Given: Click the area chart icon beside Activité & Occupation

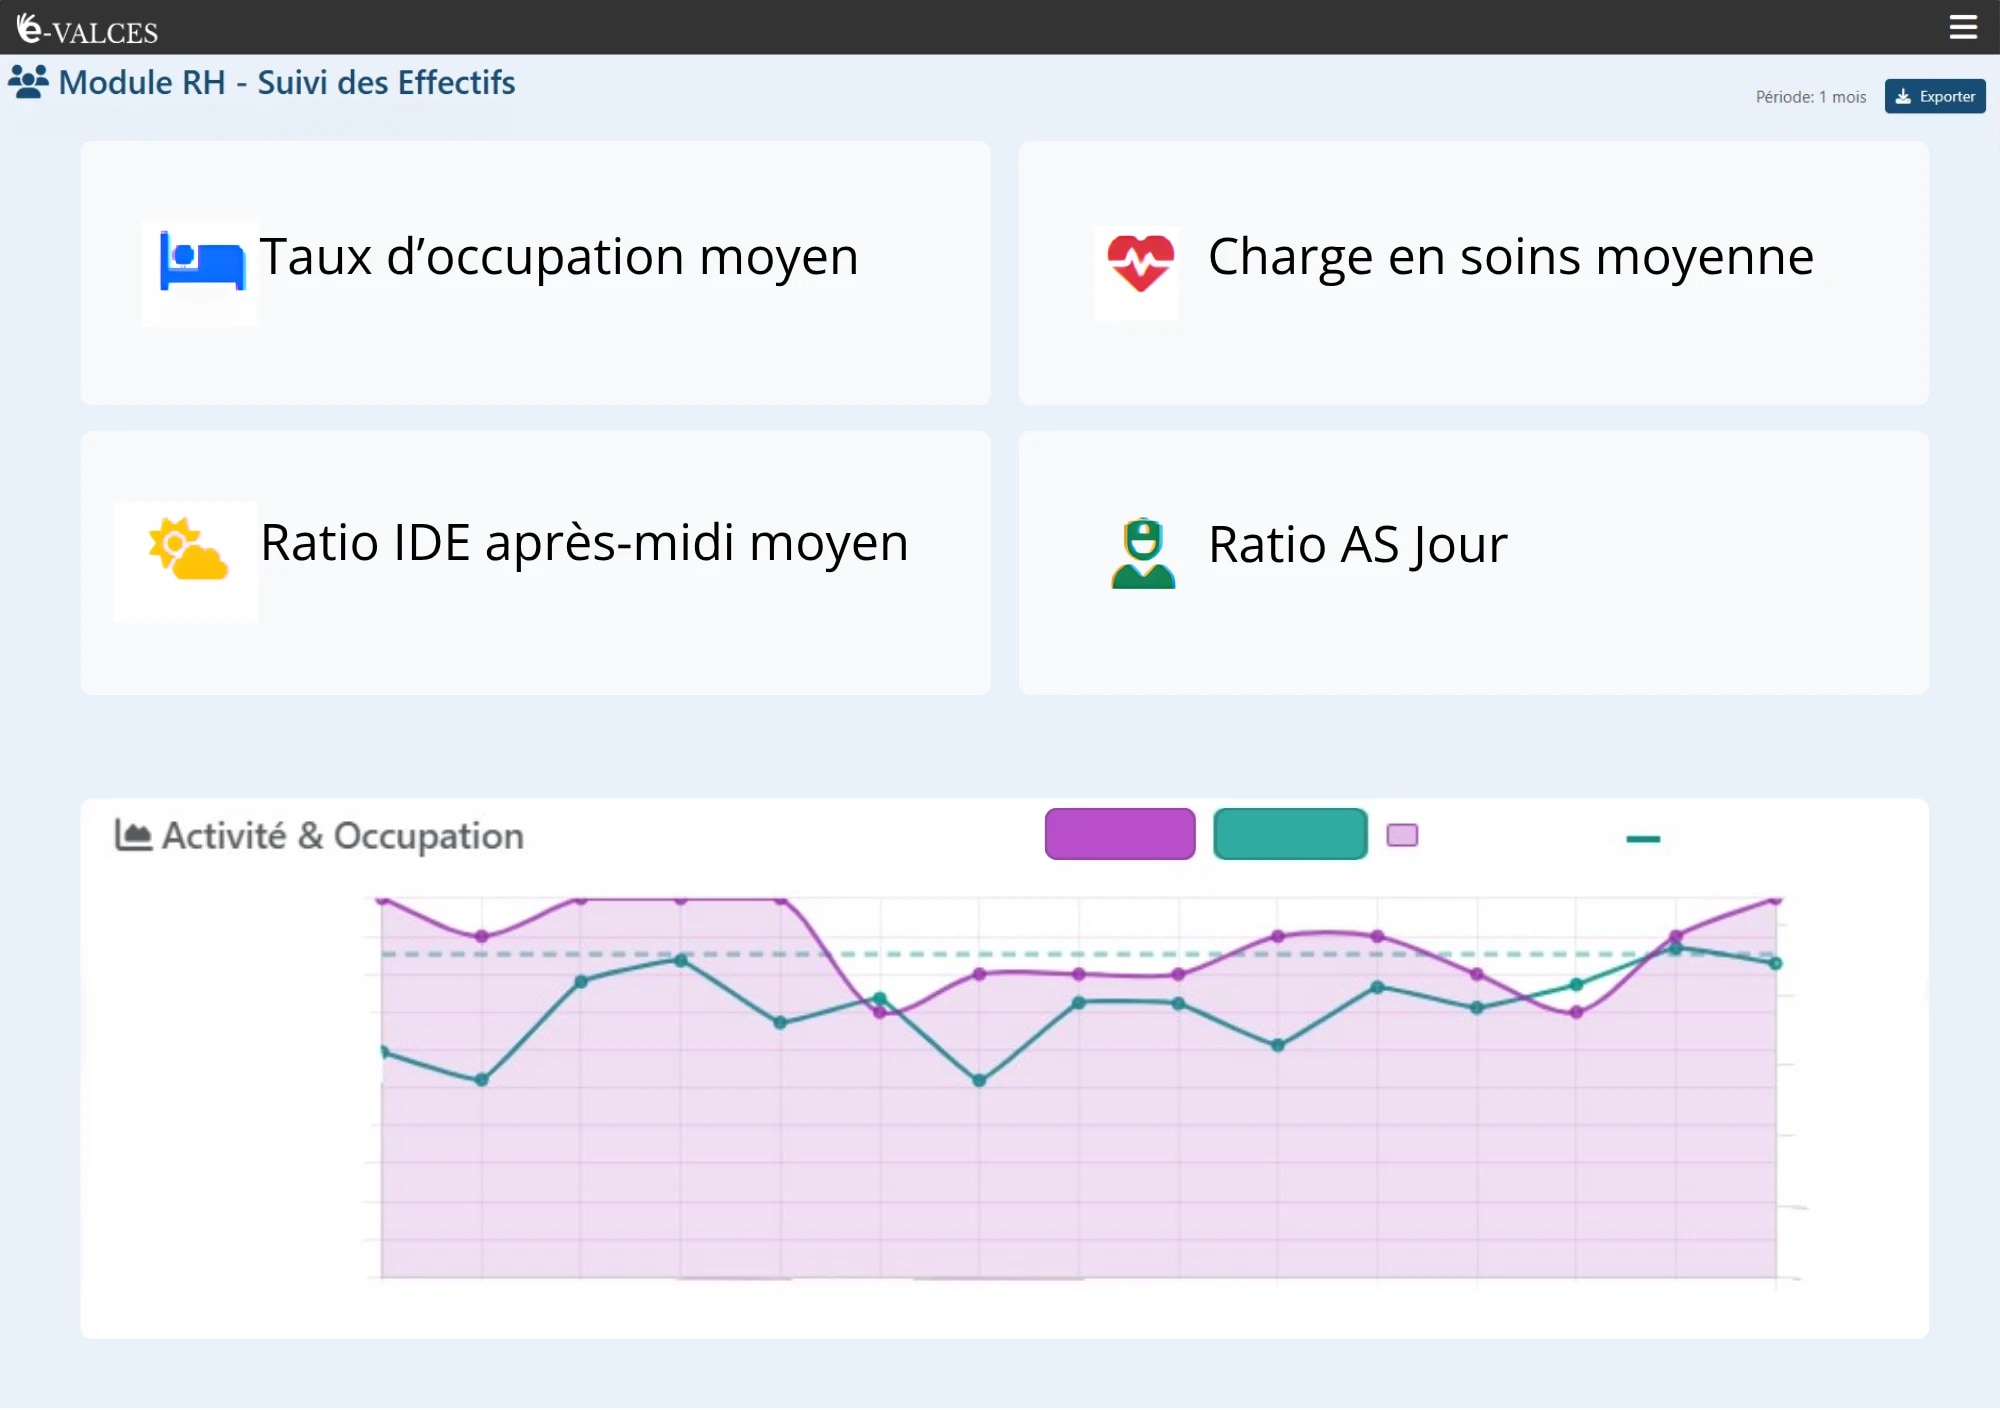Looking at the screenshot, I should pos(133,835).
